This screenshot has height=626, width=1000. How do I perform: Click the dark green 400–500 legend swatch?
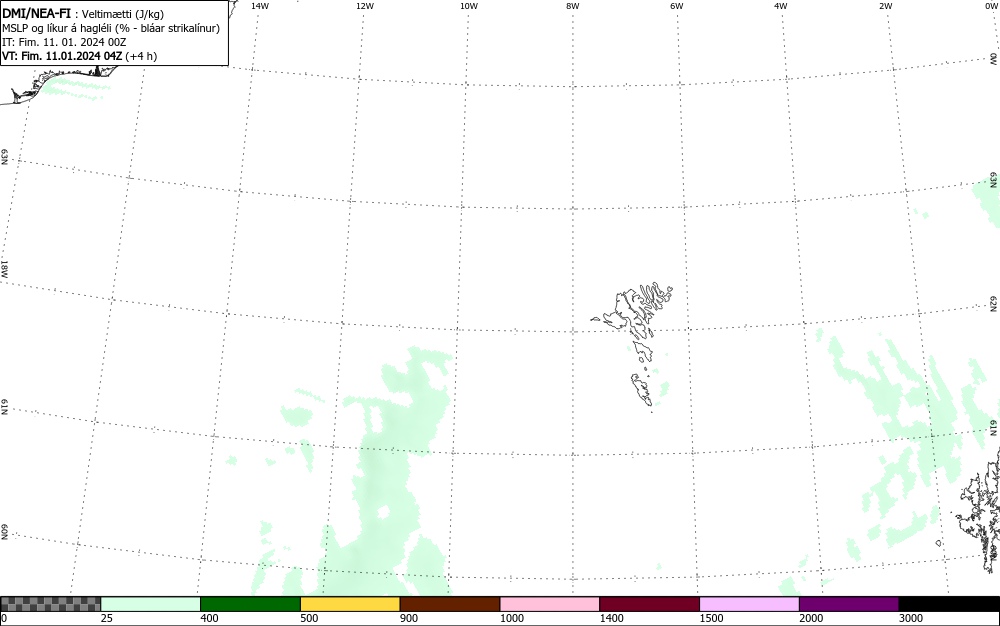point(250,604)
